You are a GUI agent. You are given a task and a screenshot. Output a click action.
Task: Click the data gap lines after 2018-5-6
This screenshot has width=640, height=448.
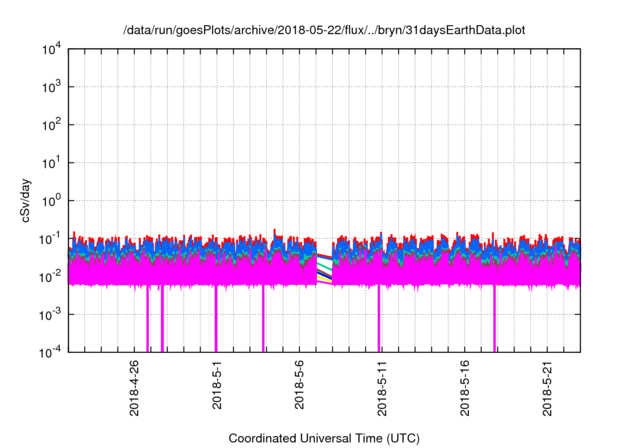click(x=324, y=268)
